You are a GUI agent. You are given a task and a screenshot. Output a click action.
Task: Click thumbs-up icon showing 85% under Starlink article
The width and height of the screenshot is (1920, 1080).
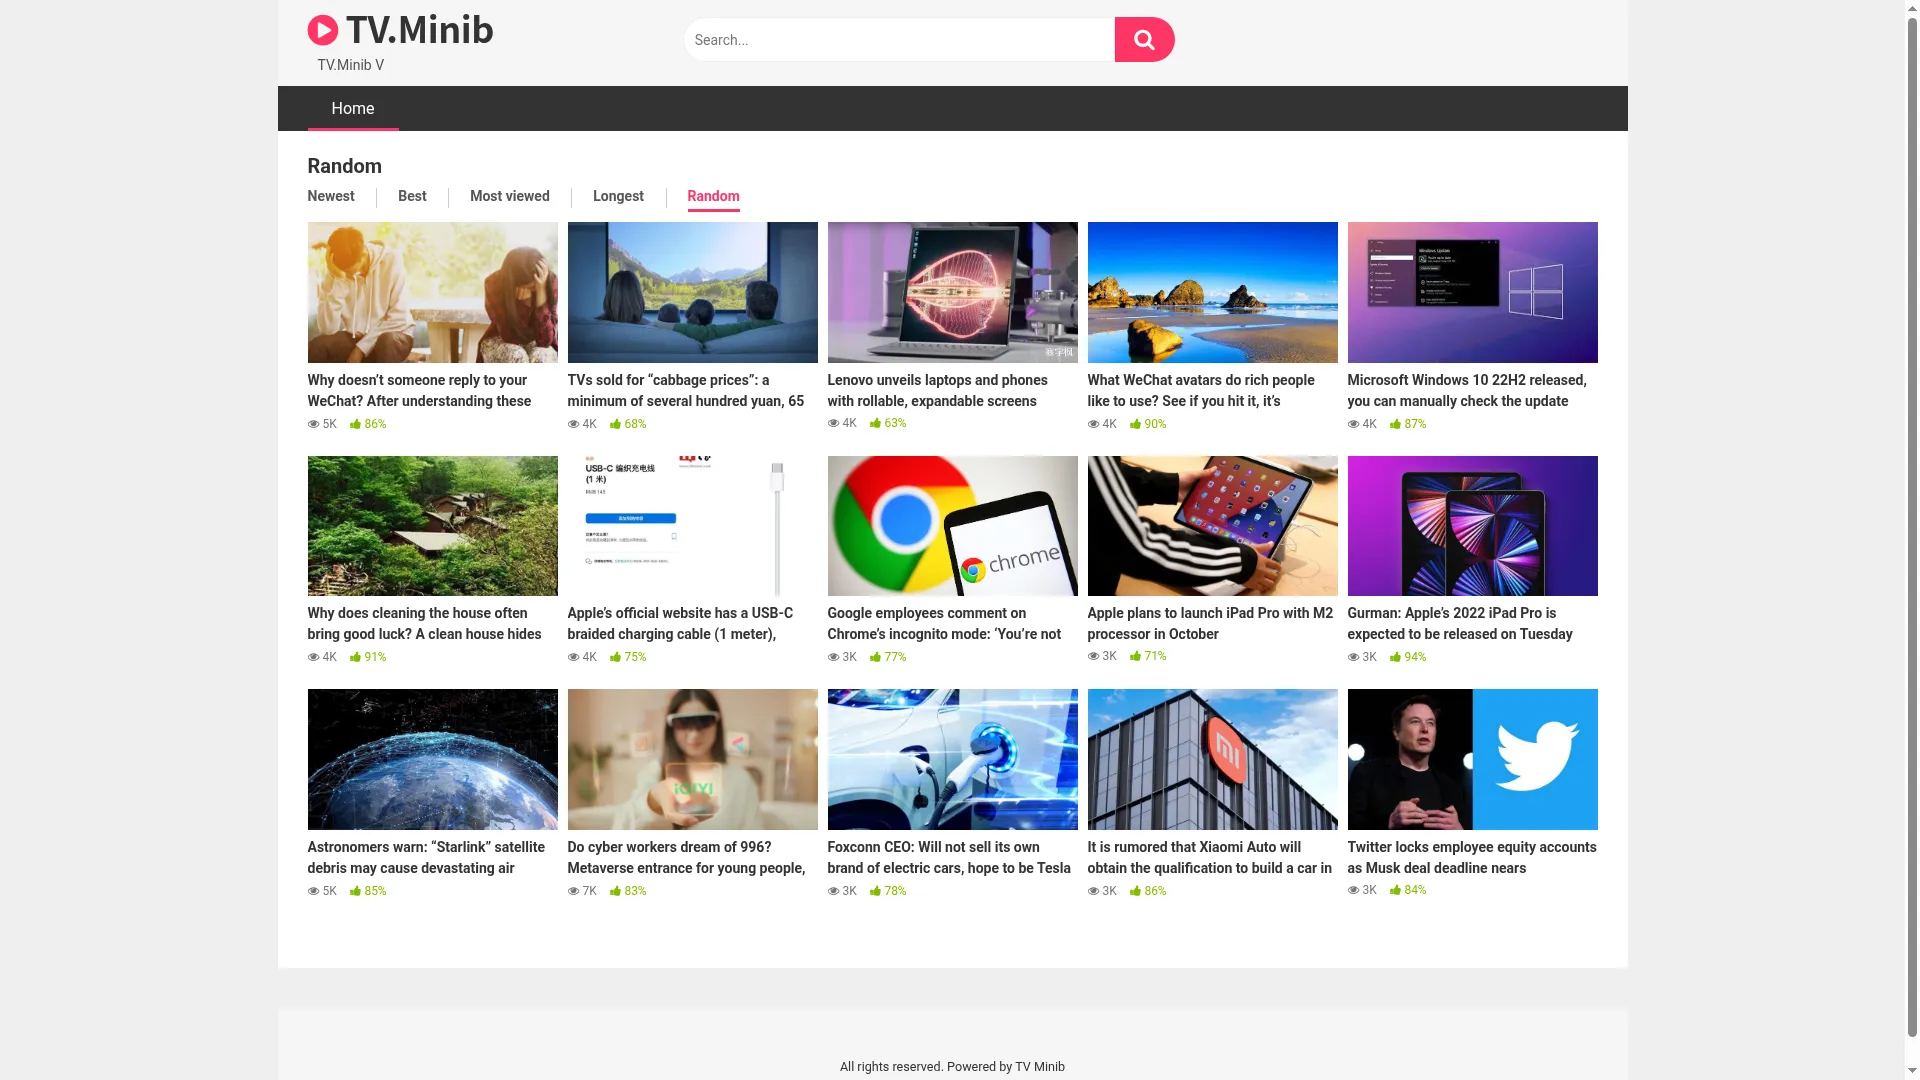355,891
